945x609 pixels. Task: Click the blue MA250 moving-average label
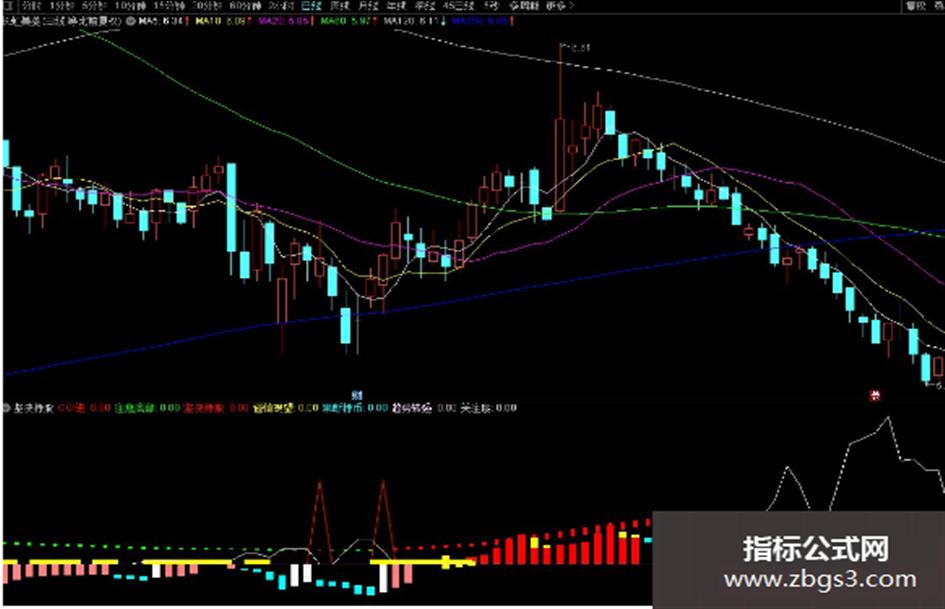coord(482,21)
